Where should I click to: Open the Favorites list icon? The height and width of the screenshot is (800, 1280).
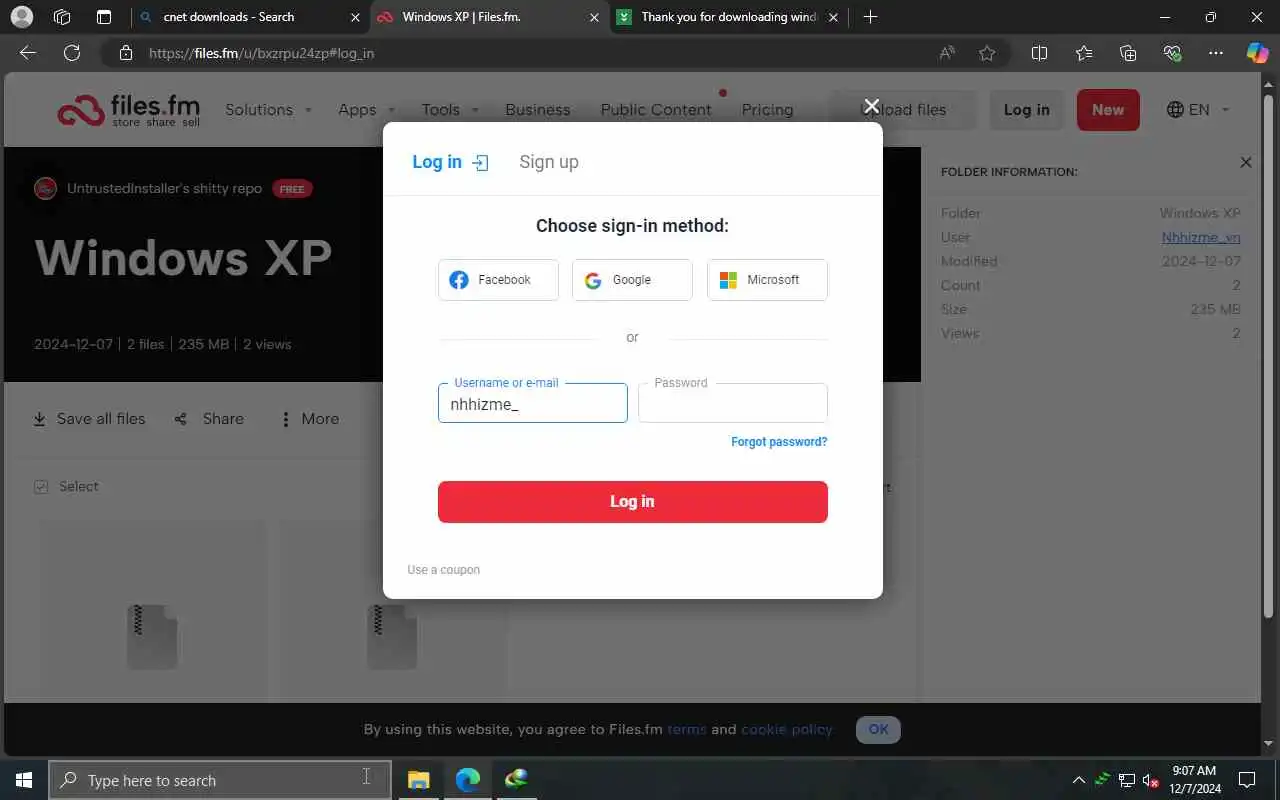1084,53
